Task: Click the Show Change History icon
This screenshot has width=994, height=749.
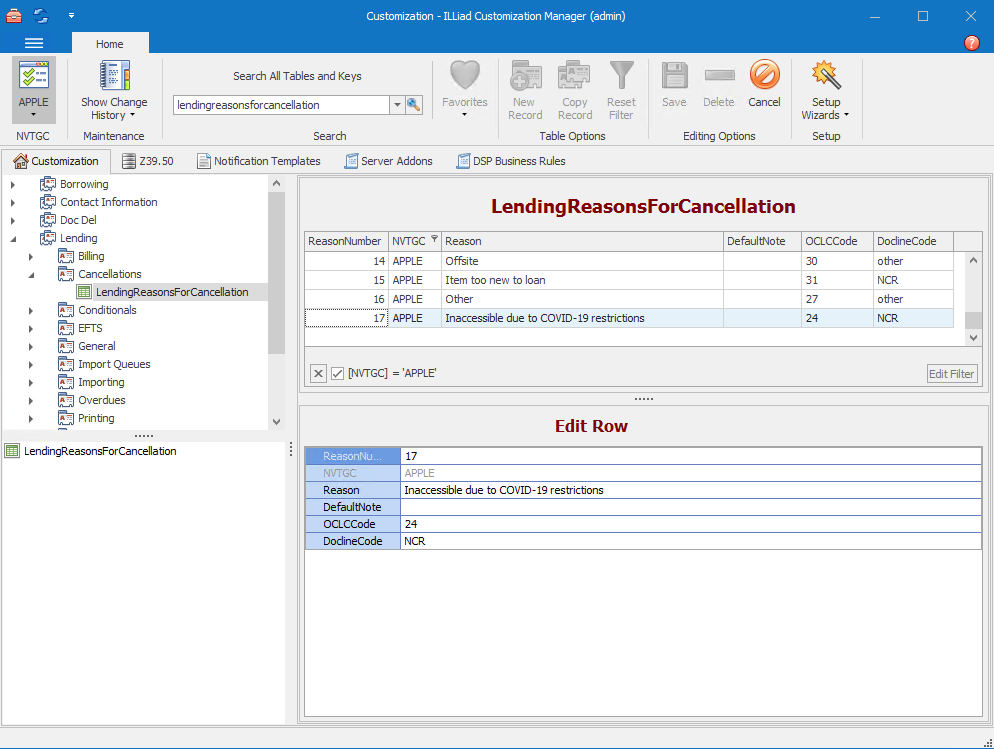Action: pos(114,77)
